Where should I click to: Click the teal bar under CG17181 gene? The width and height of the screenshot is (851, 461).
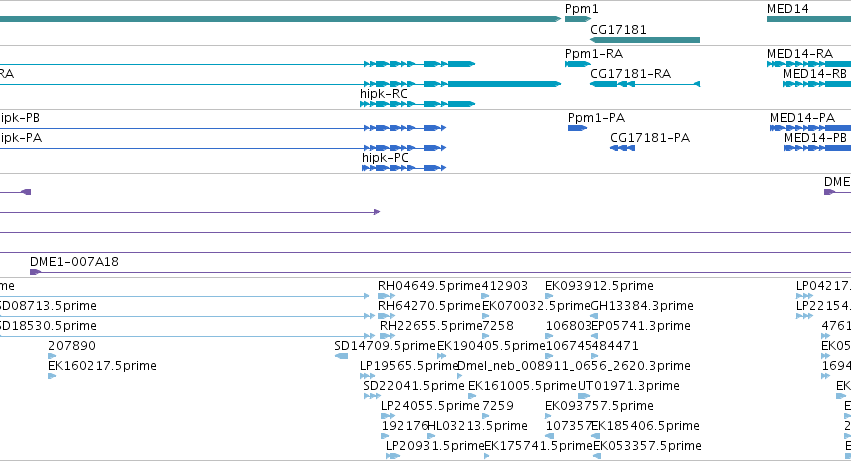point(645,40)
